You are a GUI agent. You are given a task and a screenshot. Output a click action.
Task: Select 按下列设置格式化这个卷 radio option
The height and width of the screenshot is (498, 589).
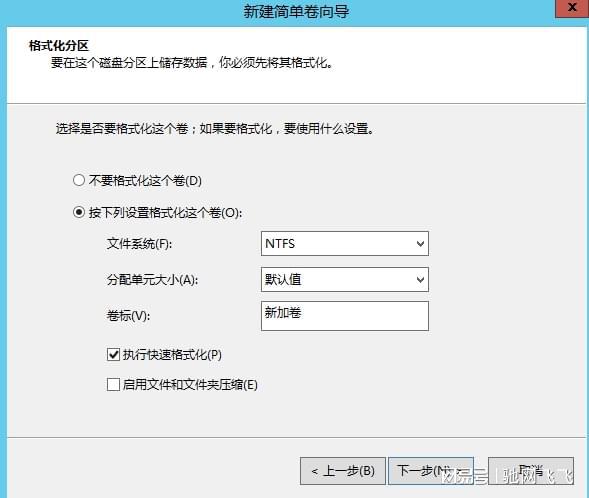click(x=79, y=213)
